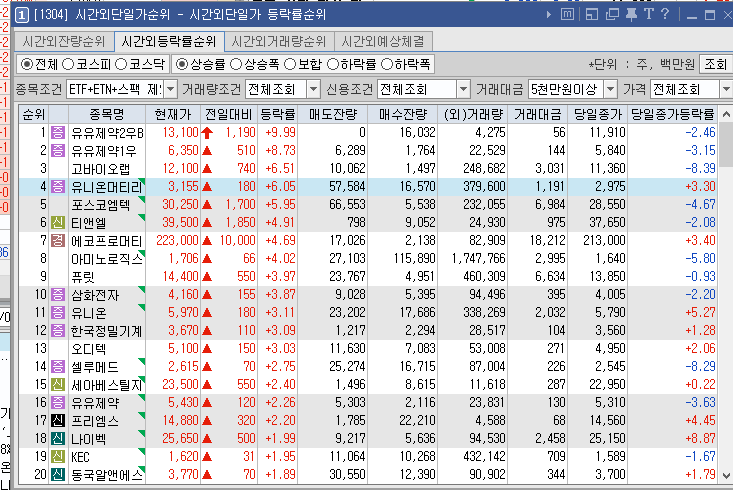Click the green corner marker on 포스코엠텍 row

pos(142,199)
